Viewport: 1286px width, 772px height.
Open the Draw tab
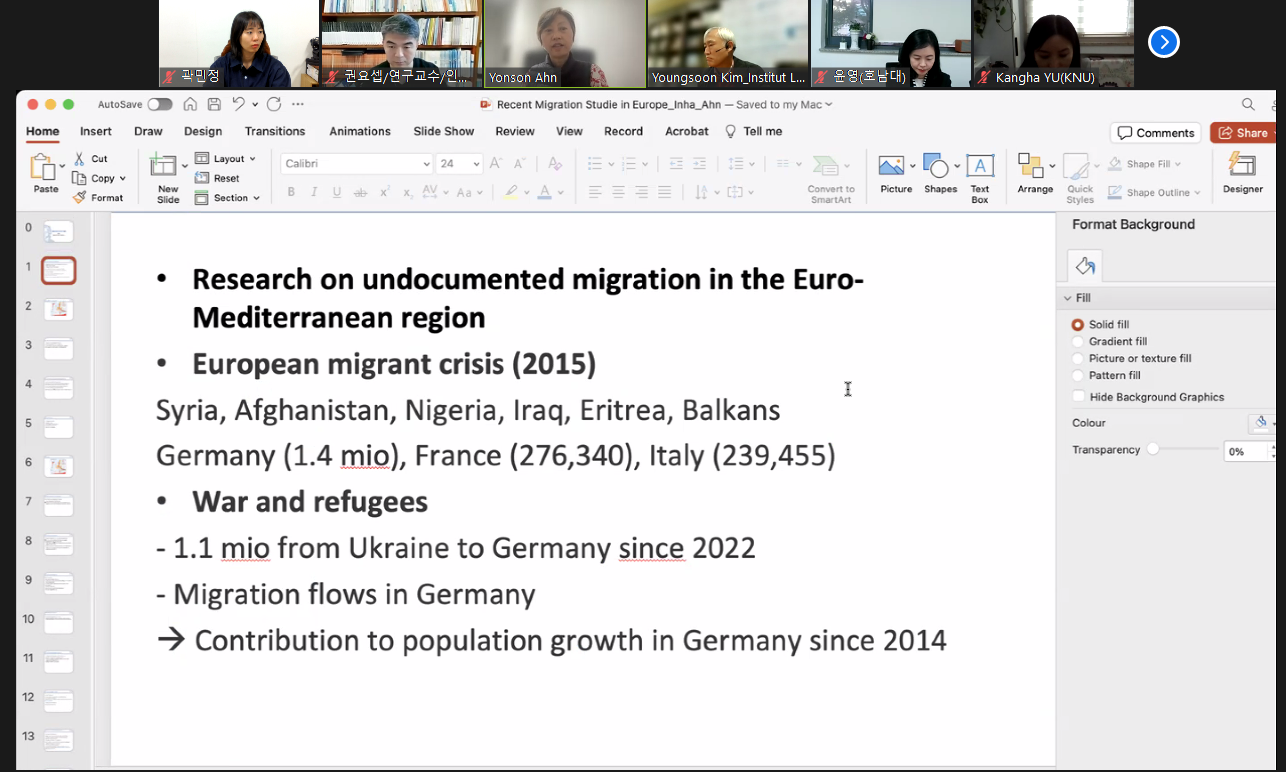point(148,131)
